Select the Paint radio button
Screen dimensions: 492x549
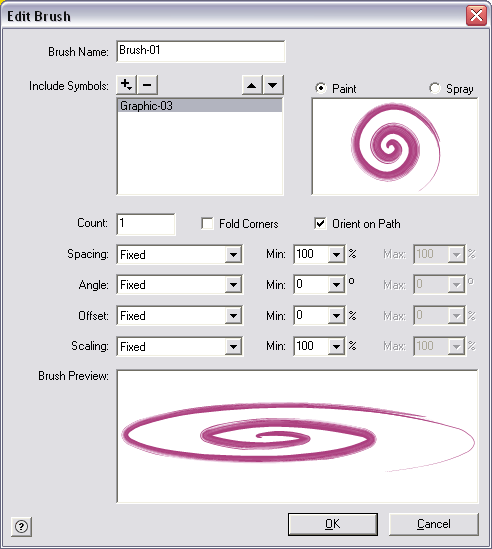(x=320, y=88)
